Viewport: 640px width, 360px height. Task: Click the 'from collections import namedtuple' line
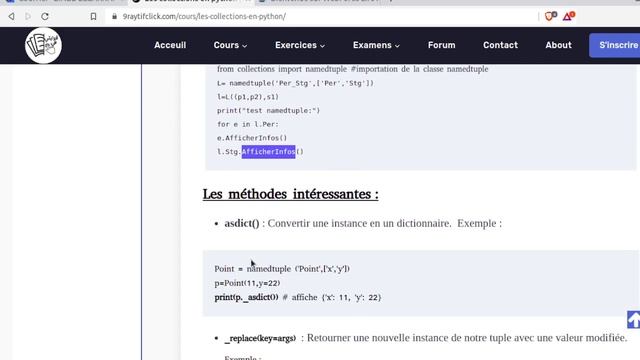(x=352, y=69)
